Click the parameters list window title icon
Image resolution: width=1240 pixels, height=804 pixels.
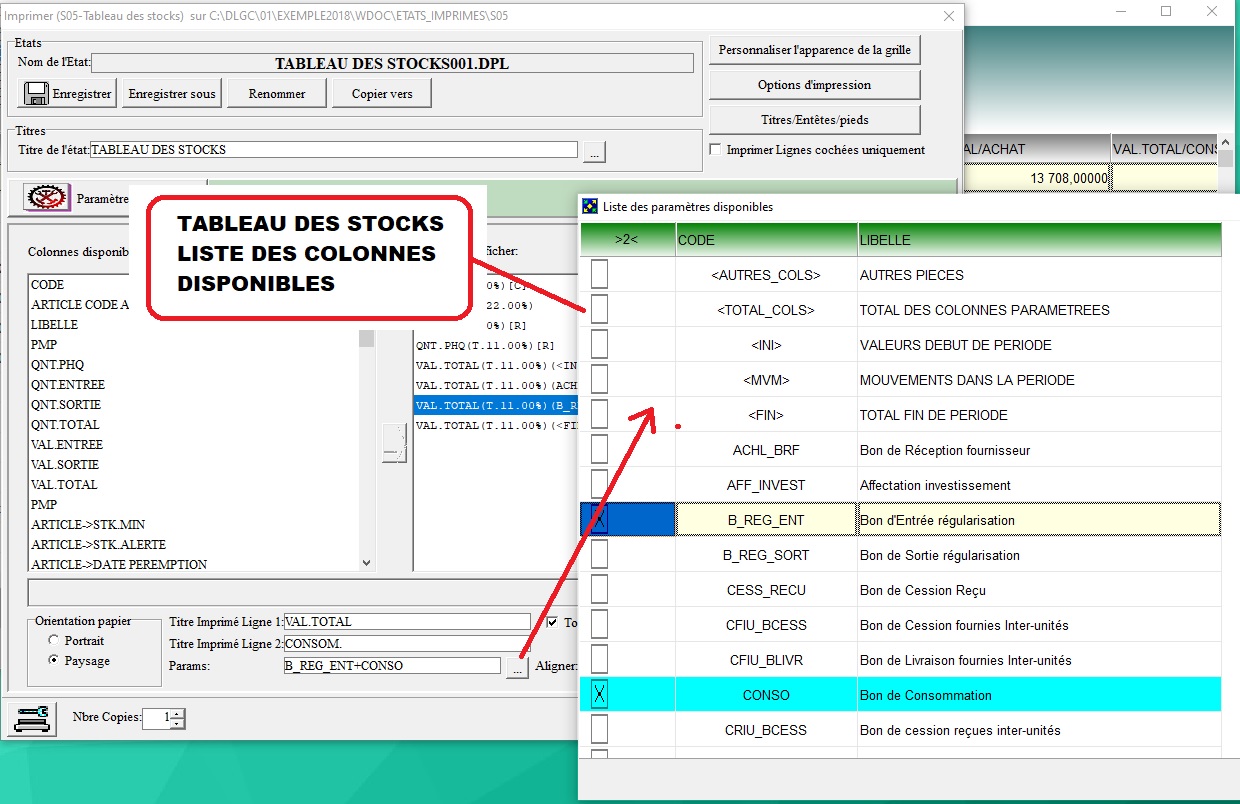point(591,207)
